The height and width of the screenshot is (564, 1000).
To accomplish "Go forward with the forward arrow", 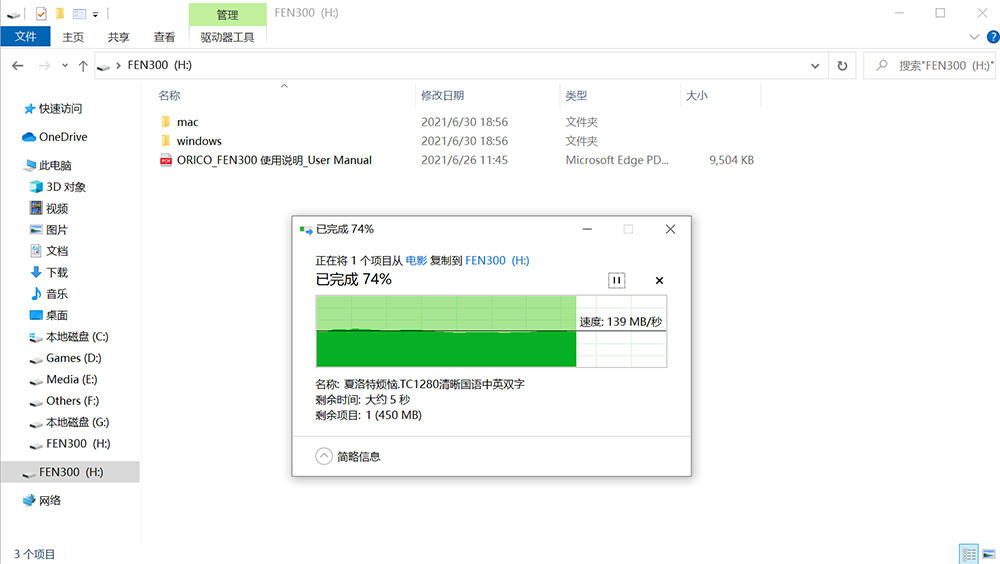I will (x=44, y=65).
